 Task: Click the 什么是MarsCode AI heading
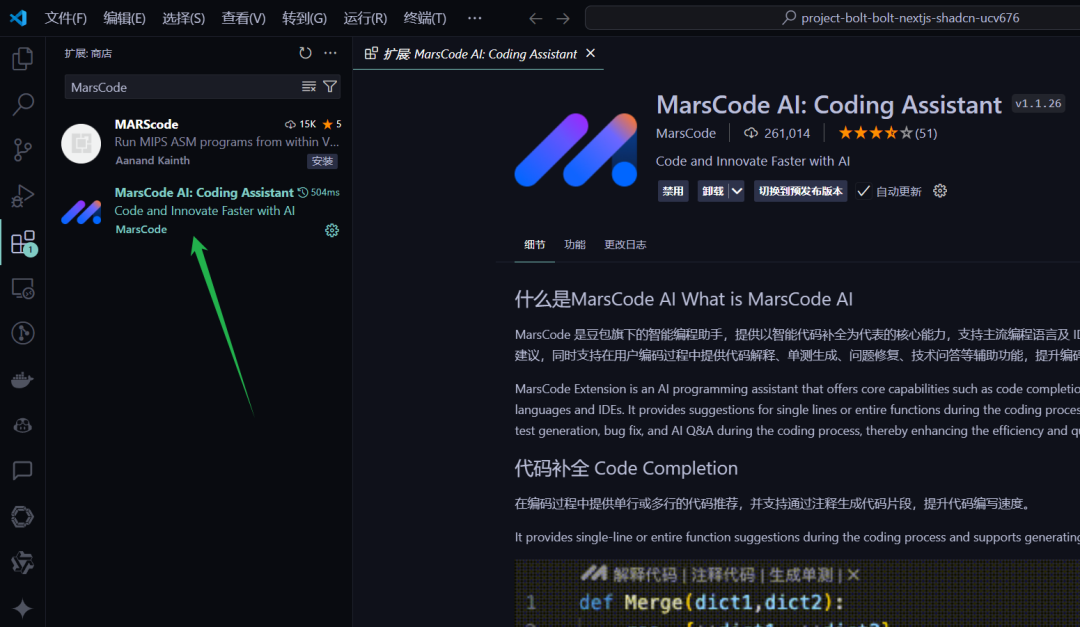[x=683, y=299]
